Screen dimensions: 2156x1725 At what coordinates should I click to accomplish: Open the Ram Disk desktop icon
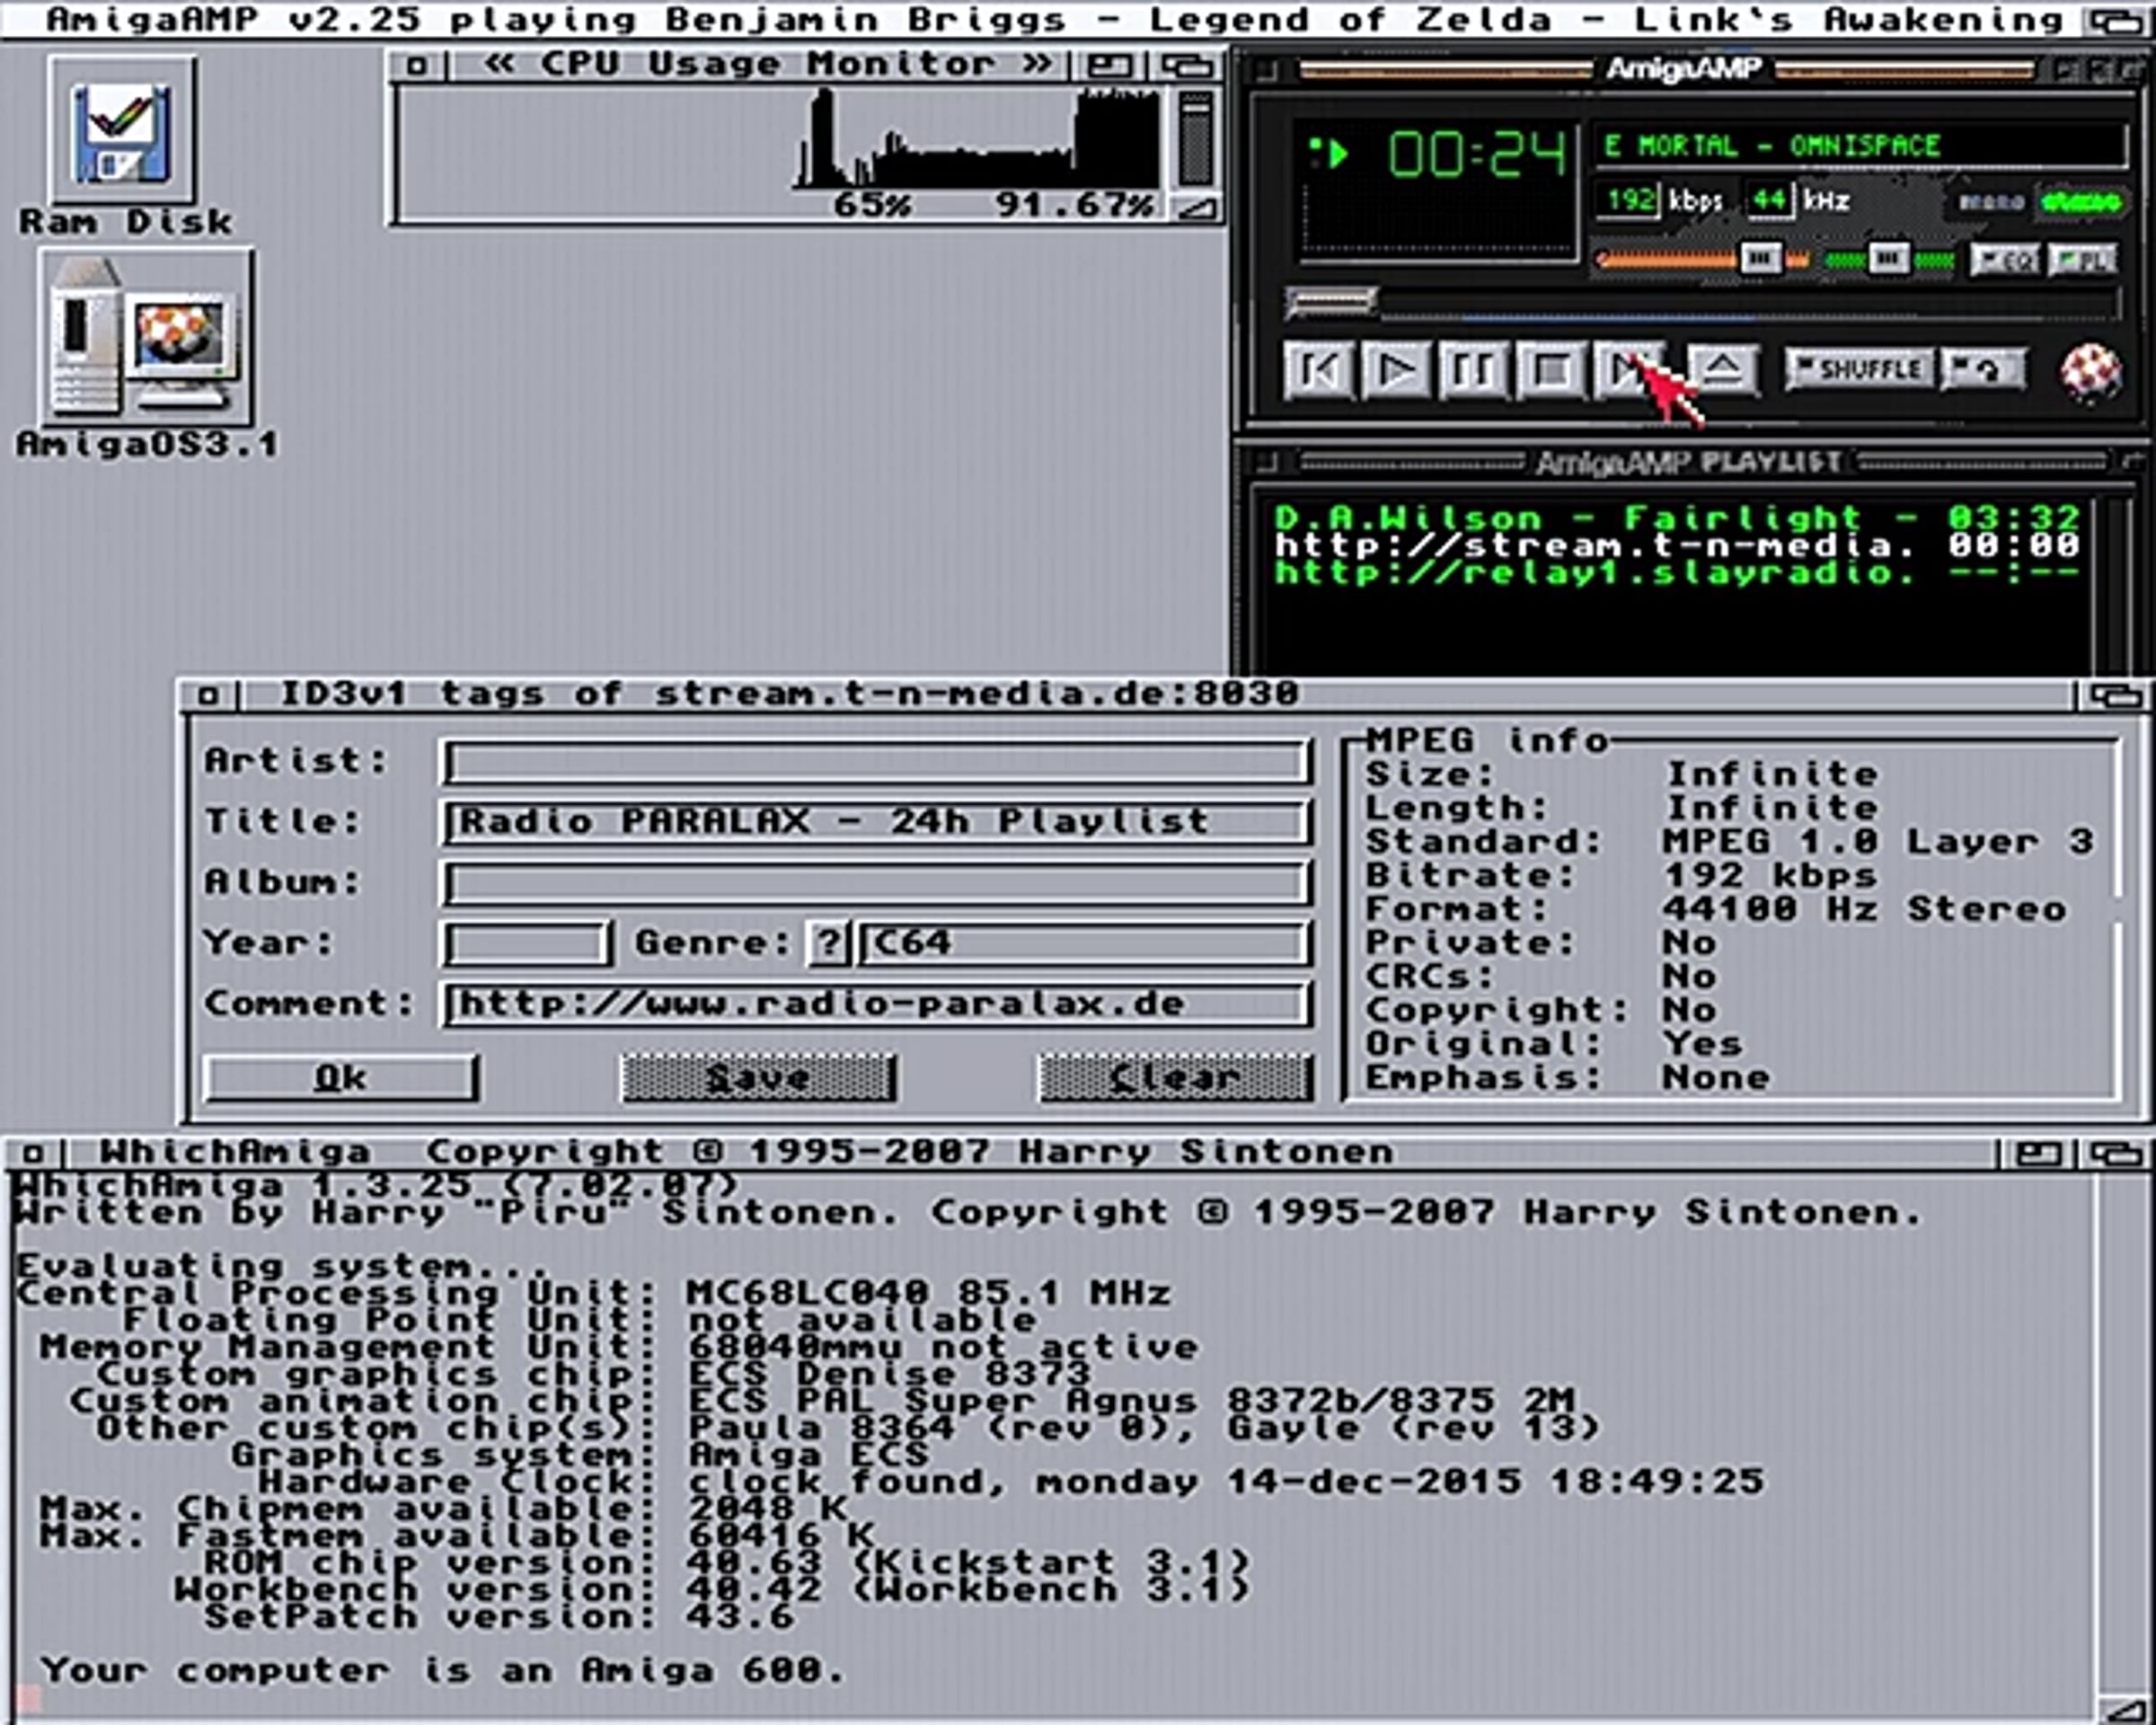(122, 132)
